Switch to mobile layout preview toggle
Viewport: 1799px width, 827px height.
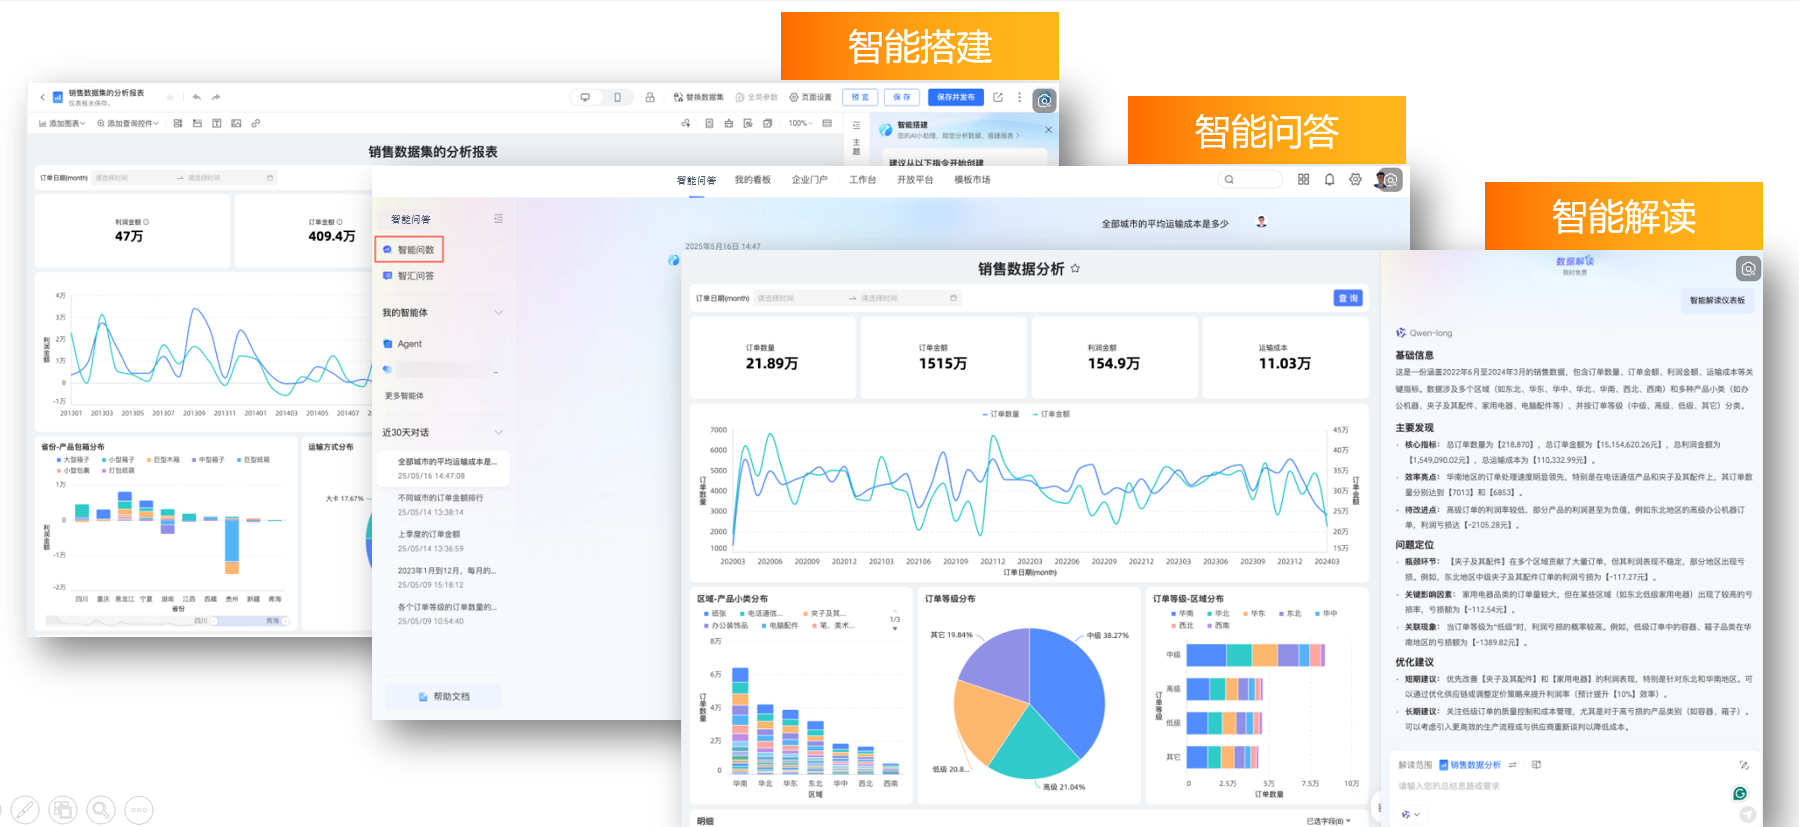[617, 97]
